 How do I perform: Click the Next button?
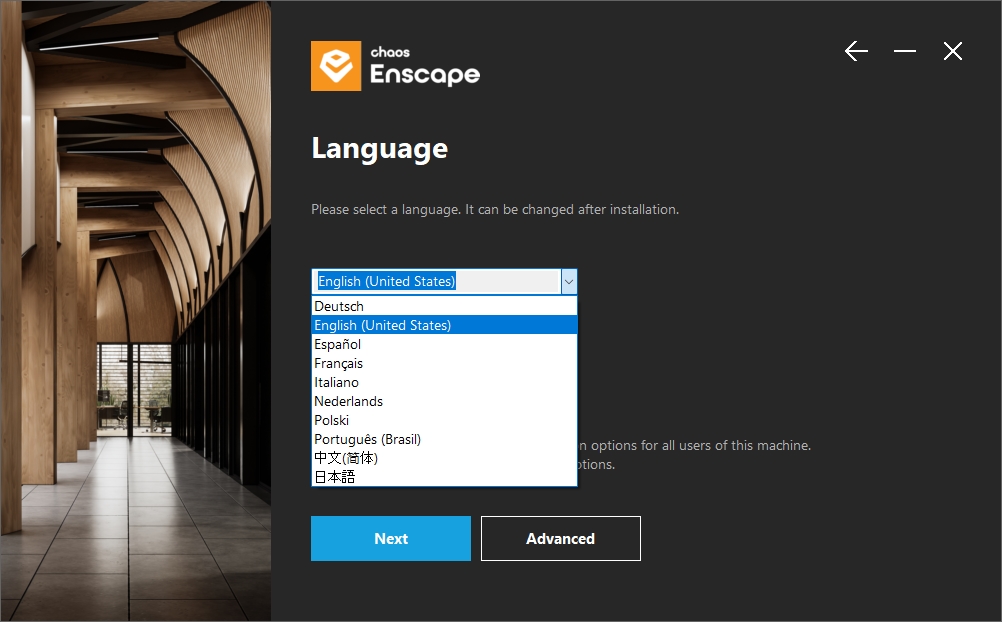391,538
